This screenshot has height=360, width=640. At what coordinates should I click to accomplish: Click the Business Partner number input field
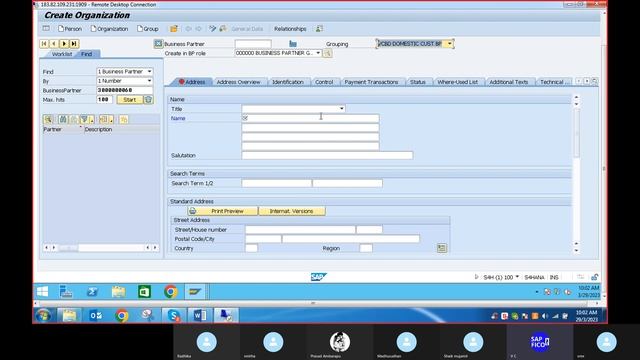pyautogui.click(x=253, y=44)
